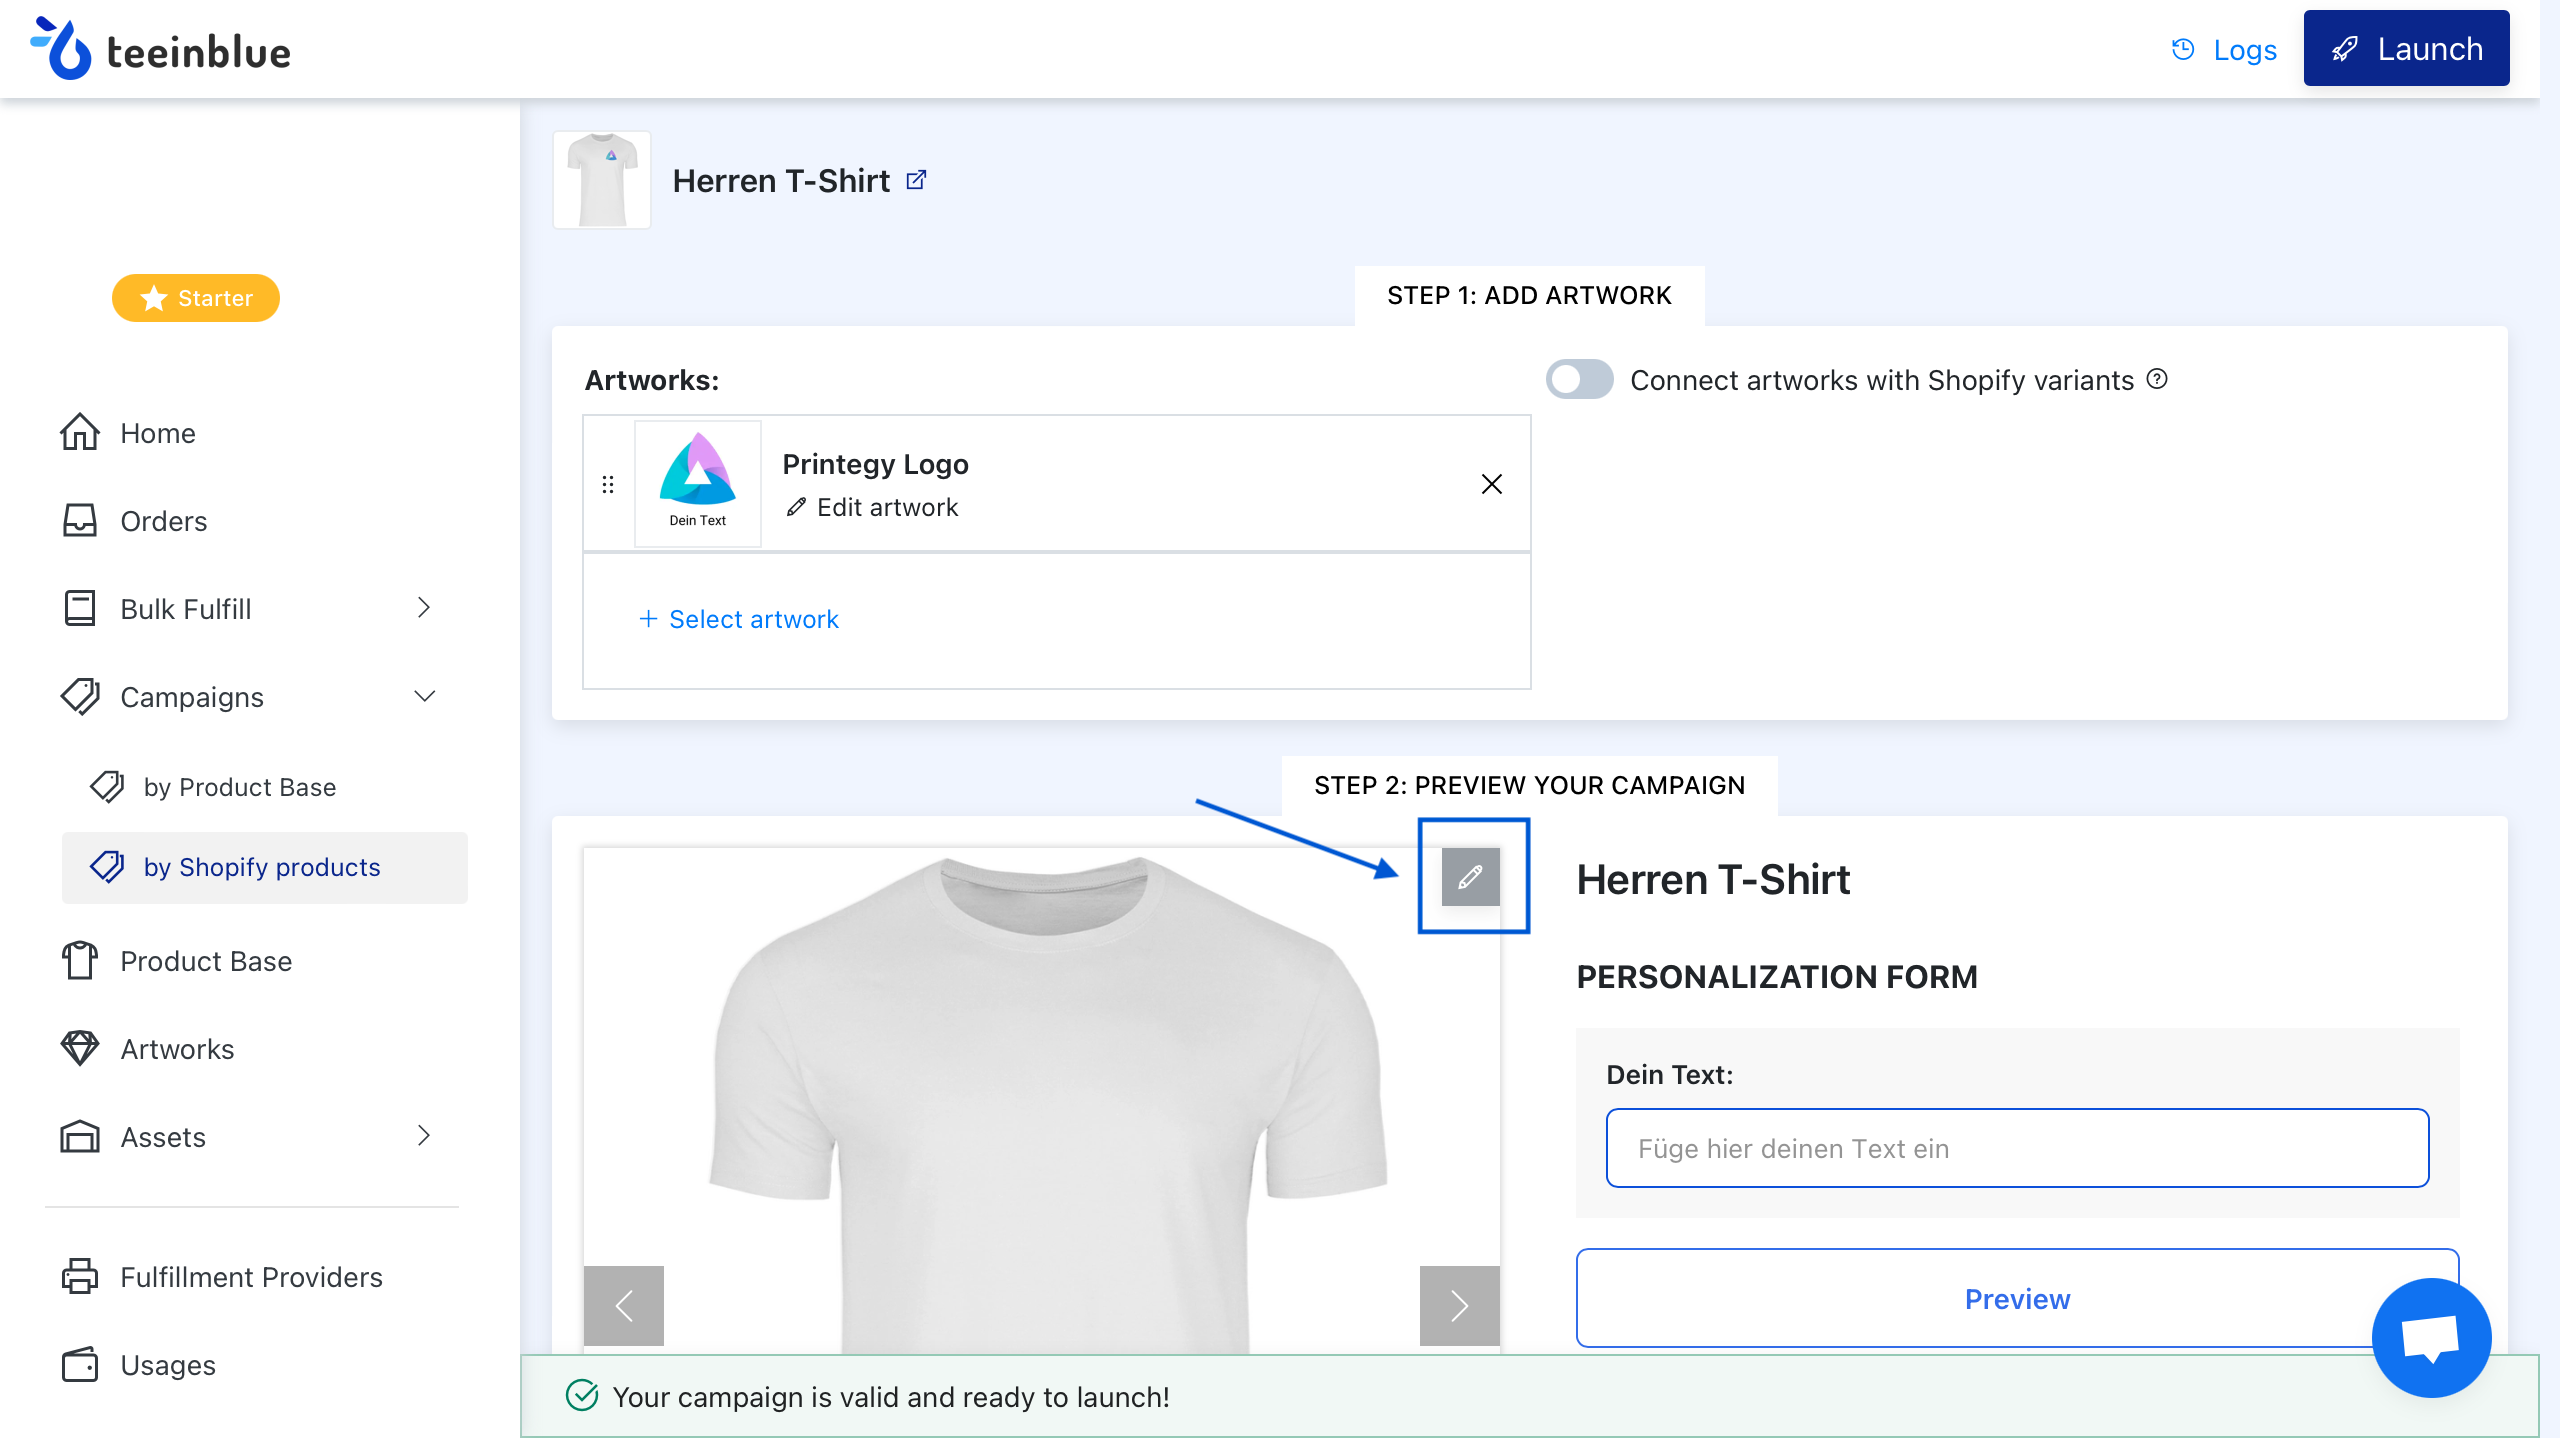Image resolution: width=2560 pixels, height=1438 pixels.
Task: Open the Logs history link
Action: coord(2224,49)
